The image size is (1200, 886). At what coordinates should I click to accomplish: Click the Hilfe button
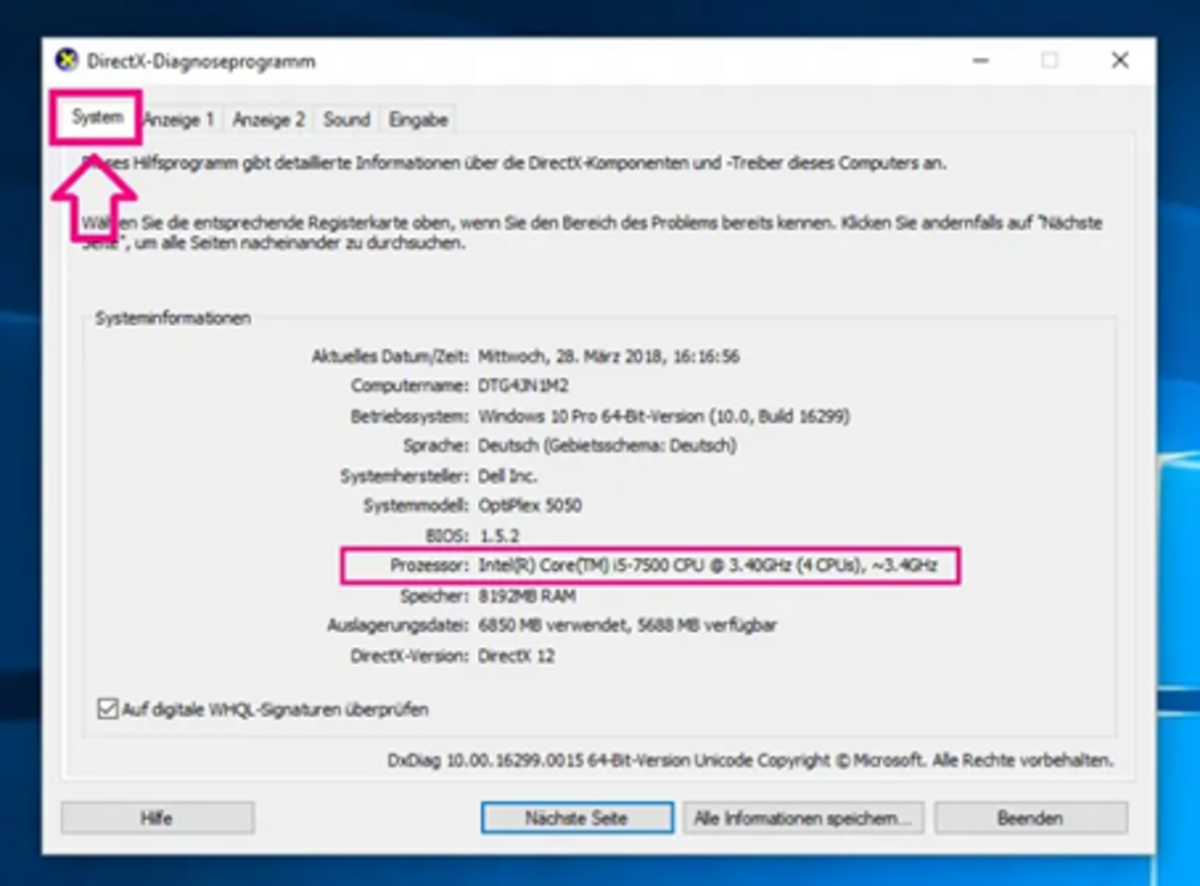(157, 818)
